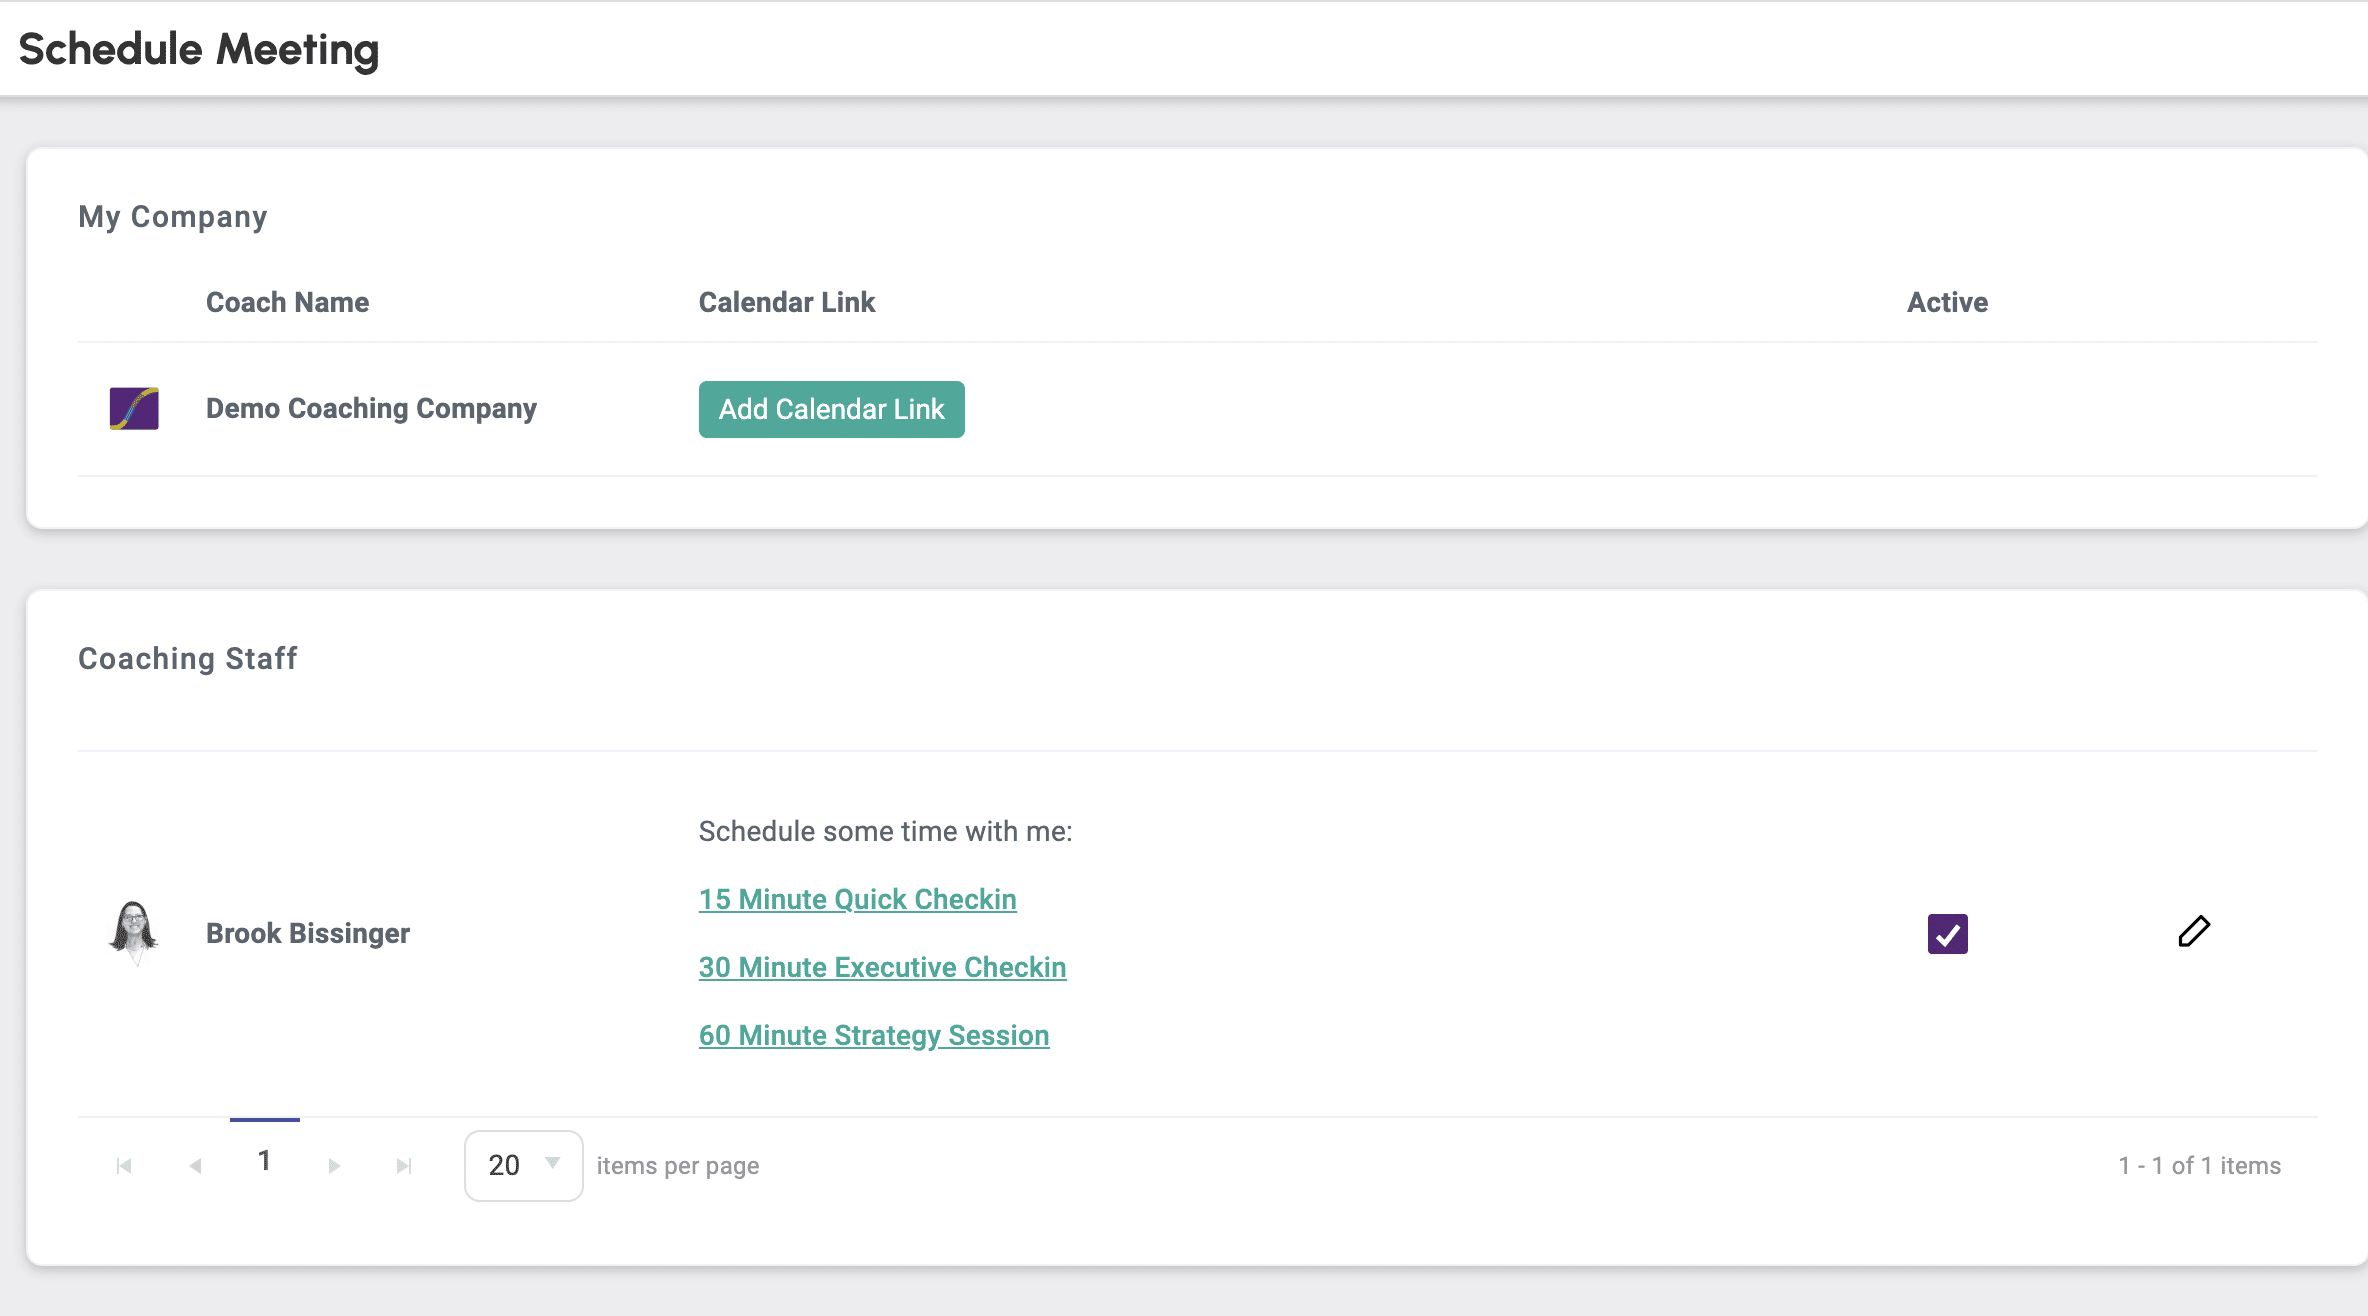Open 30 Minute Executive Checkin link
The image size is (2368, 1316).
(x=882, y=967)
